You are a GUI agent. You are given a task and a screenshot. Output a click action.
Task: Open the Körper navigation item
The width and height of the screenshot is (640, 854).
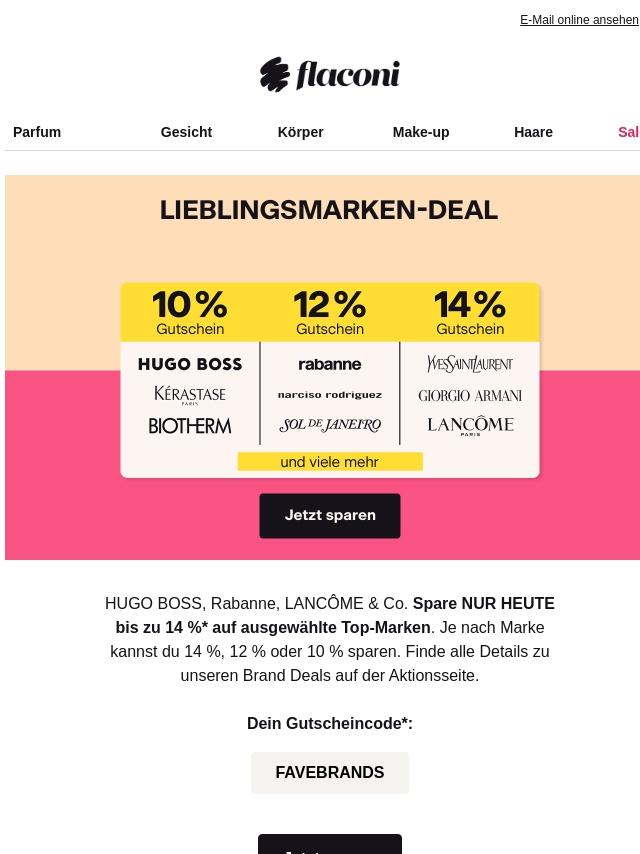click(301, 132)
